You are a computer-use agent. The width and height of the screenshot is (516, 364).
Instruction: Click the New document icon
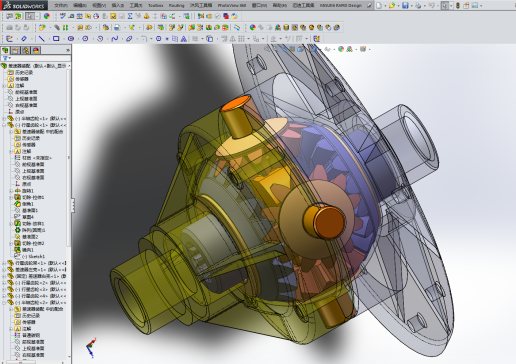tap(379, 5)
